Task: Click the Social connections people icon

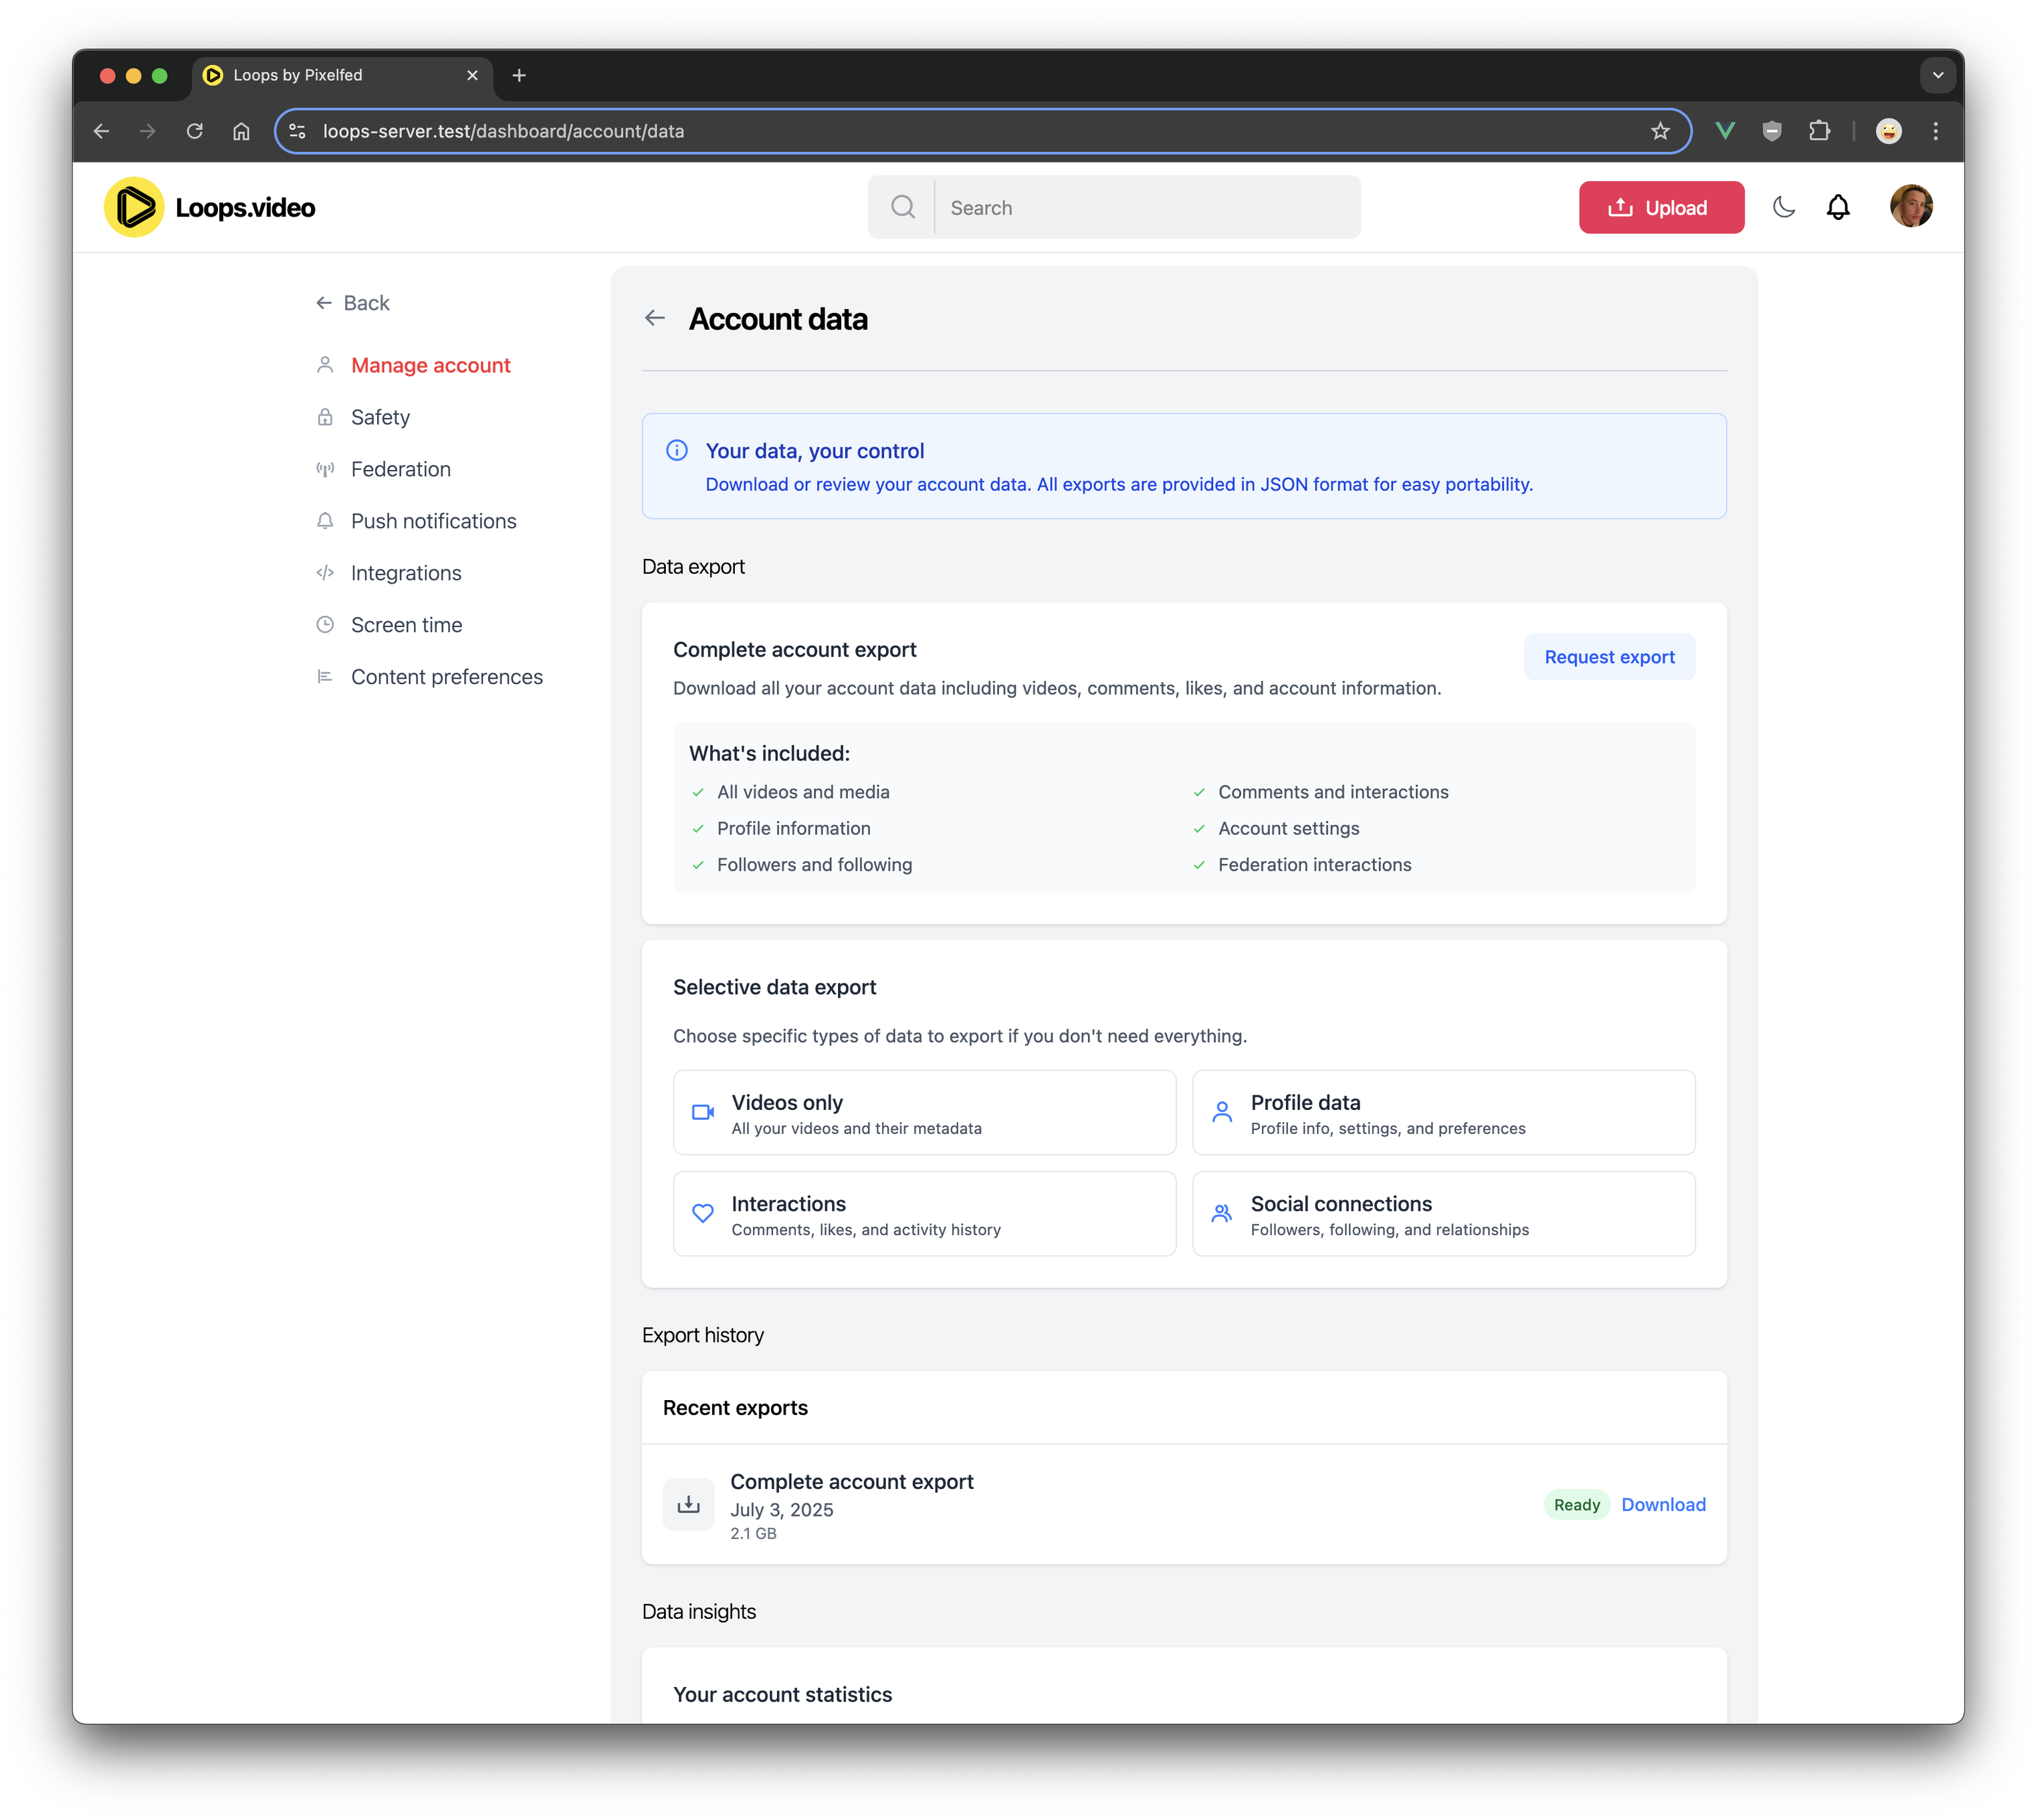Action: (1222, 1213)
